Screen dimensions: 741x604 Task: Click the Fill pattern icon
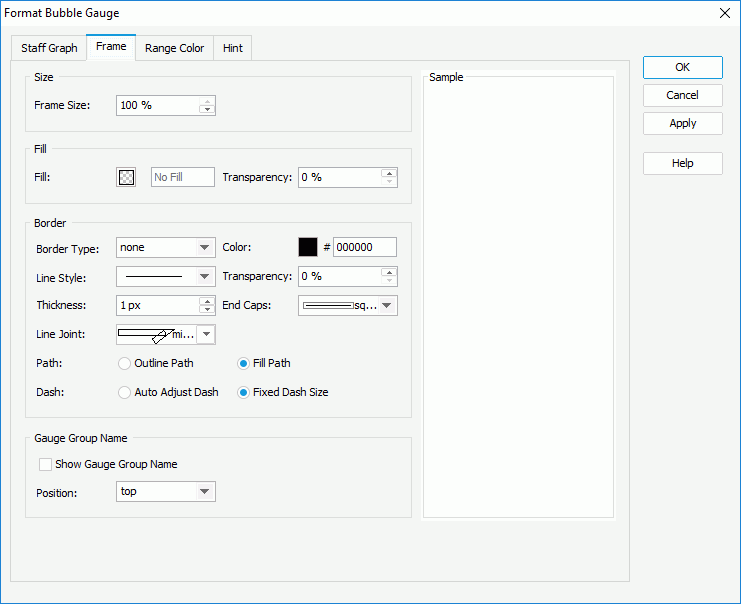click(126, 177)
